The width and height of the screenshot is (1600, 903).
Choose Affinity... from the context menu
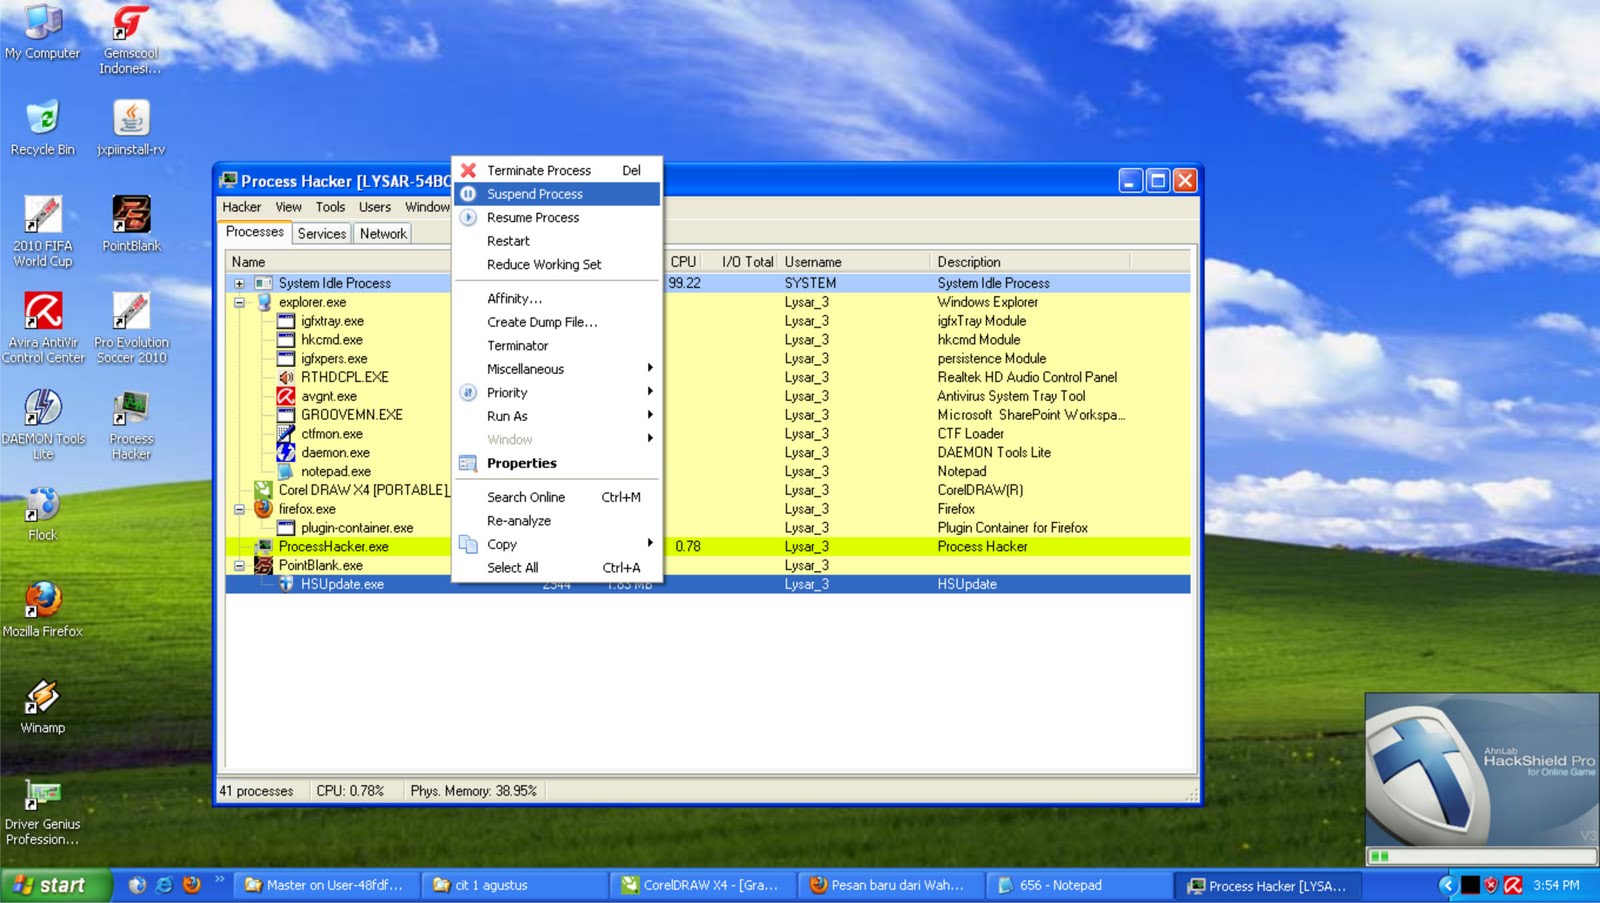click(x=557, y=298)
